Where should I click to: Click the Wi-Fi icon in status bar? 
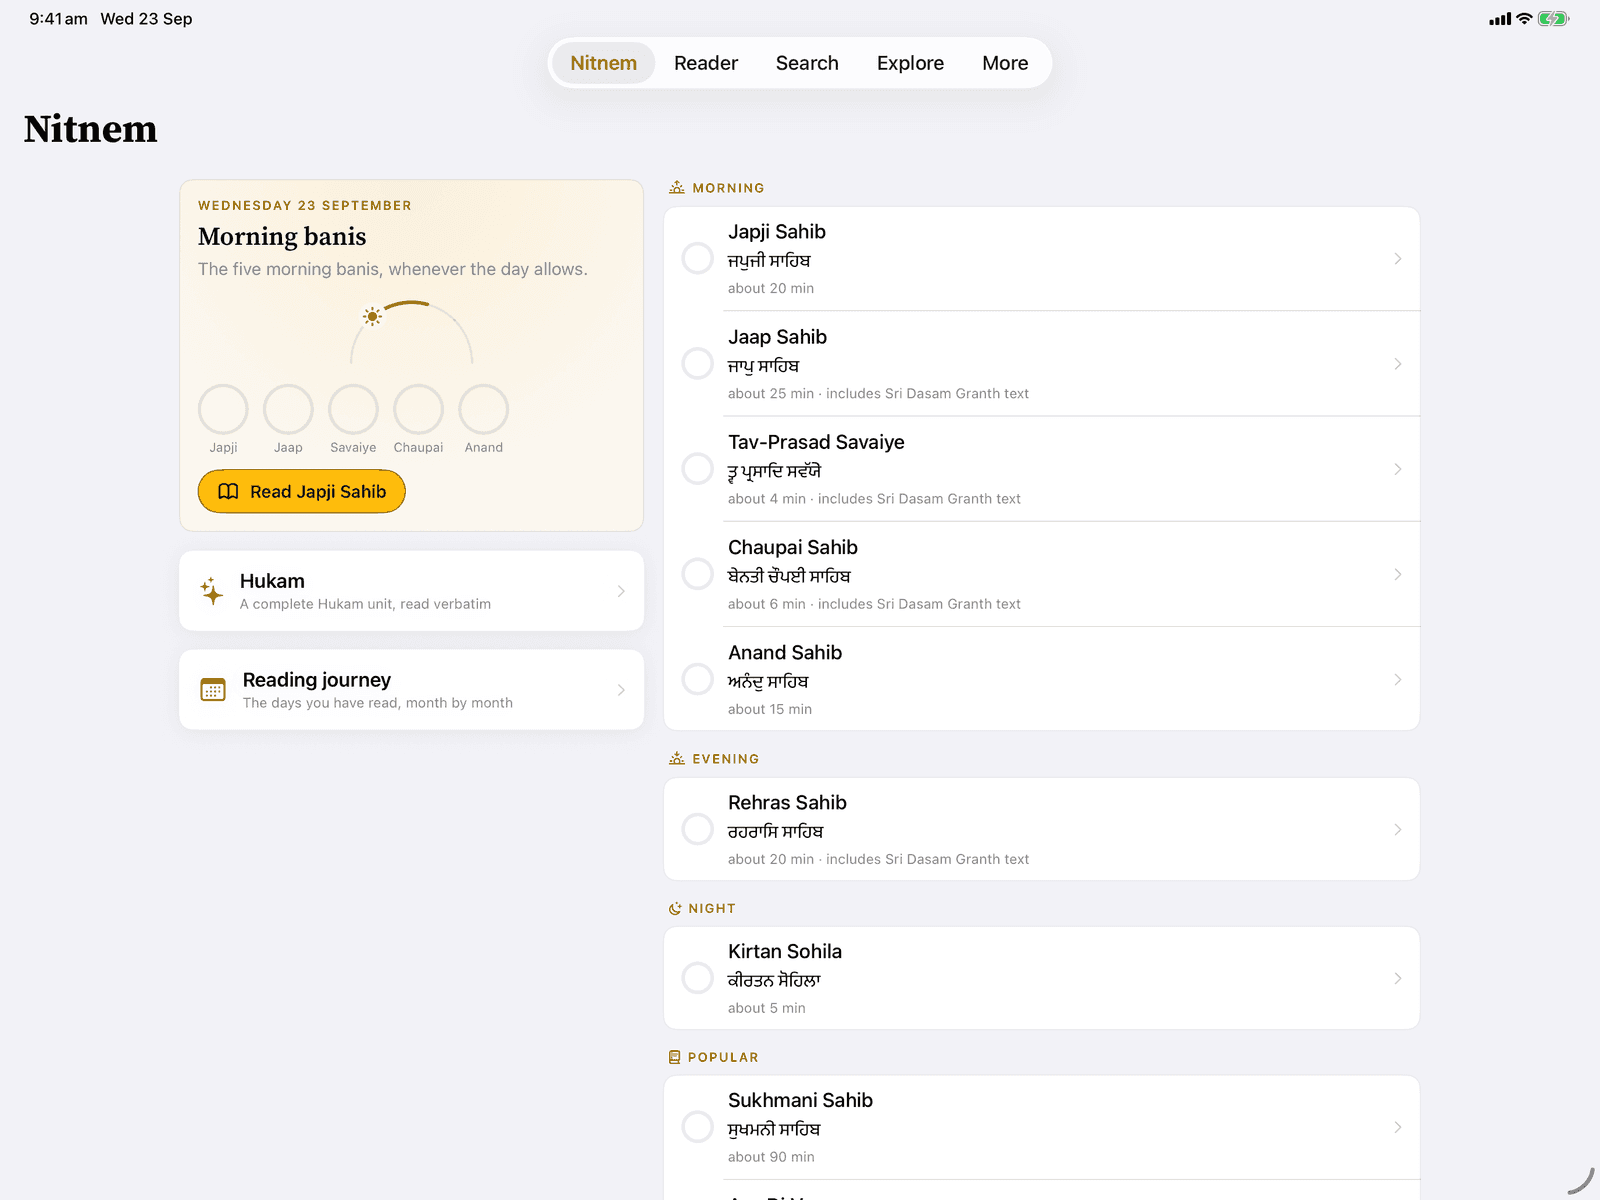point(1524,18)
